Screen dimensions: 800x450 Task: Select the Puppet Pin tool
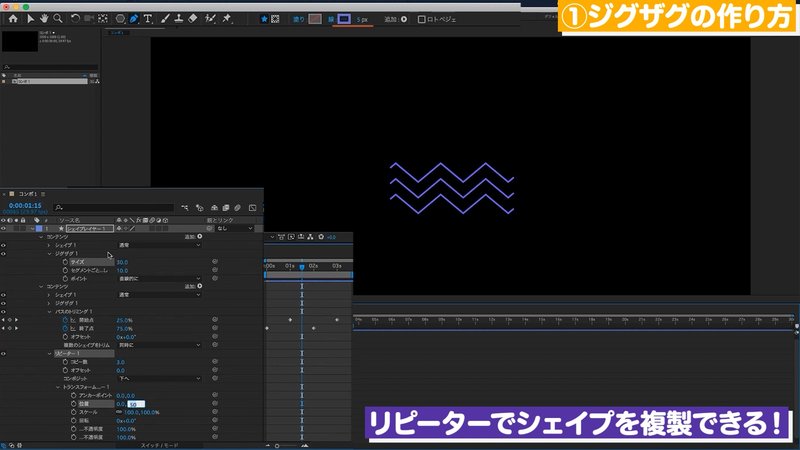click(227, 19)
